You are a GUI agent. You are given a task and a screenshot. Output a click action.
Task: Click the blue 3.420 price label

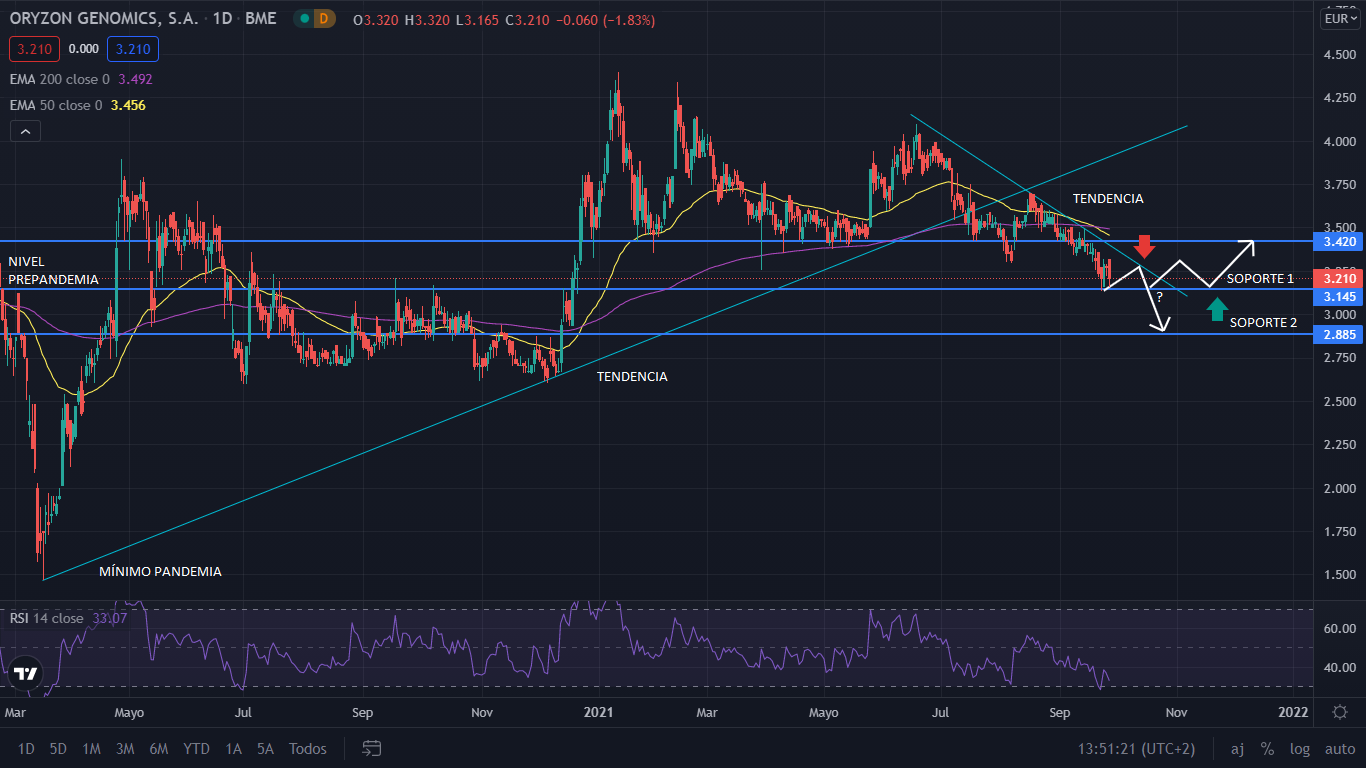coord(1337,242)
